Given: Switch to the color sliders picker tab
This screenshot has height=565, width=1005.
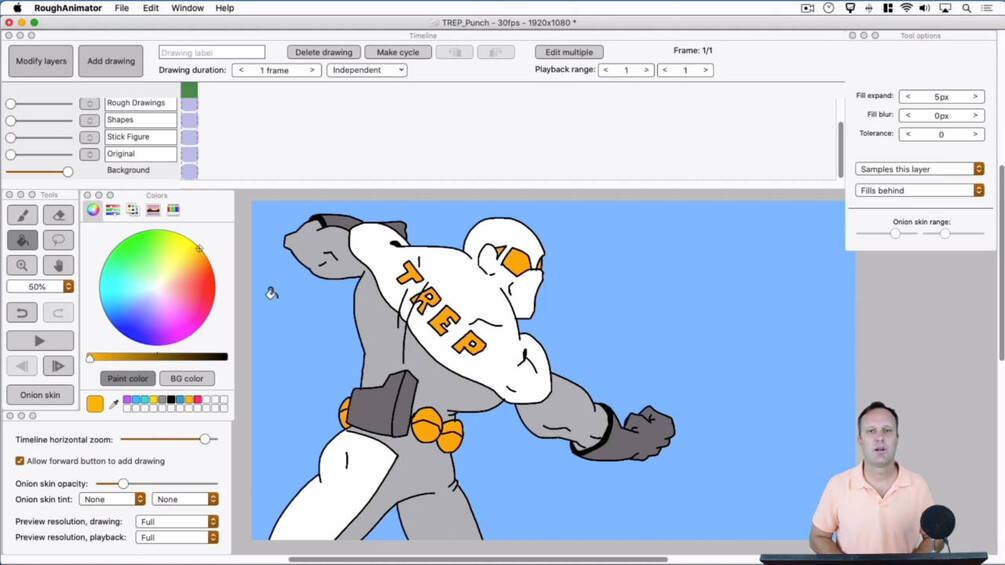Looking at the screenshot, I should click(113, 209).
